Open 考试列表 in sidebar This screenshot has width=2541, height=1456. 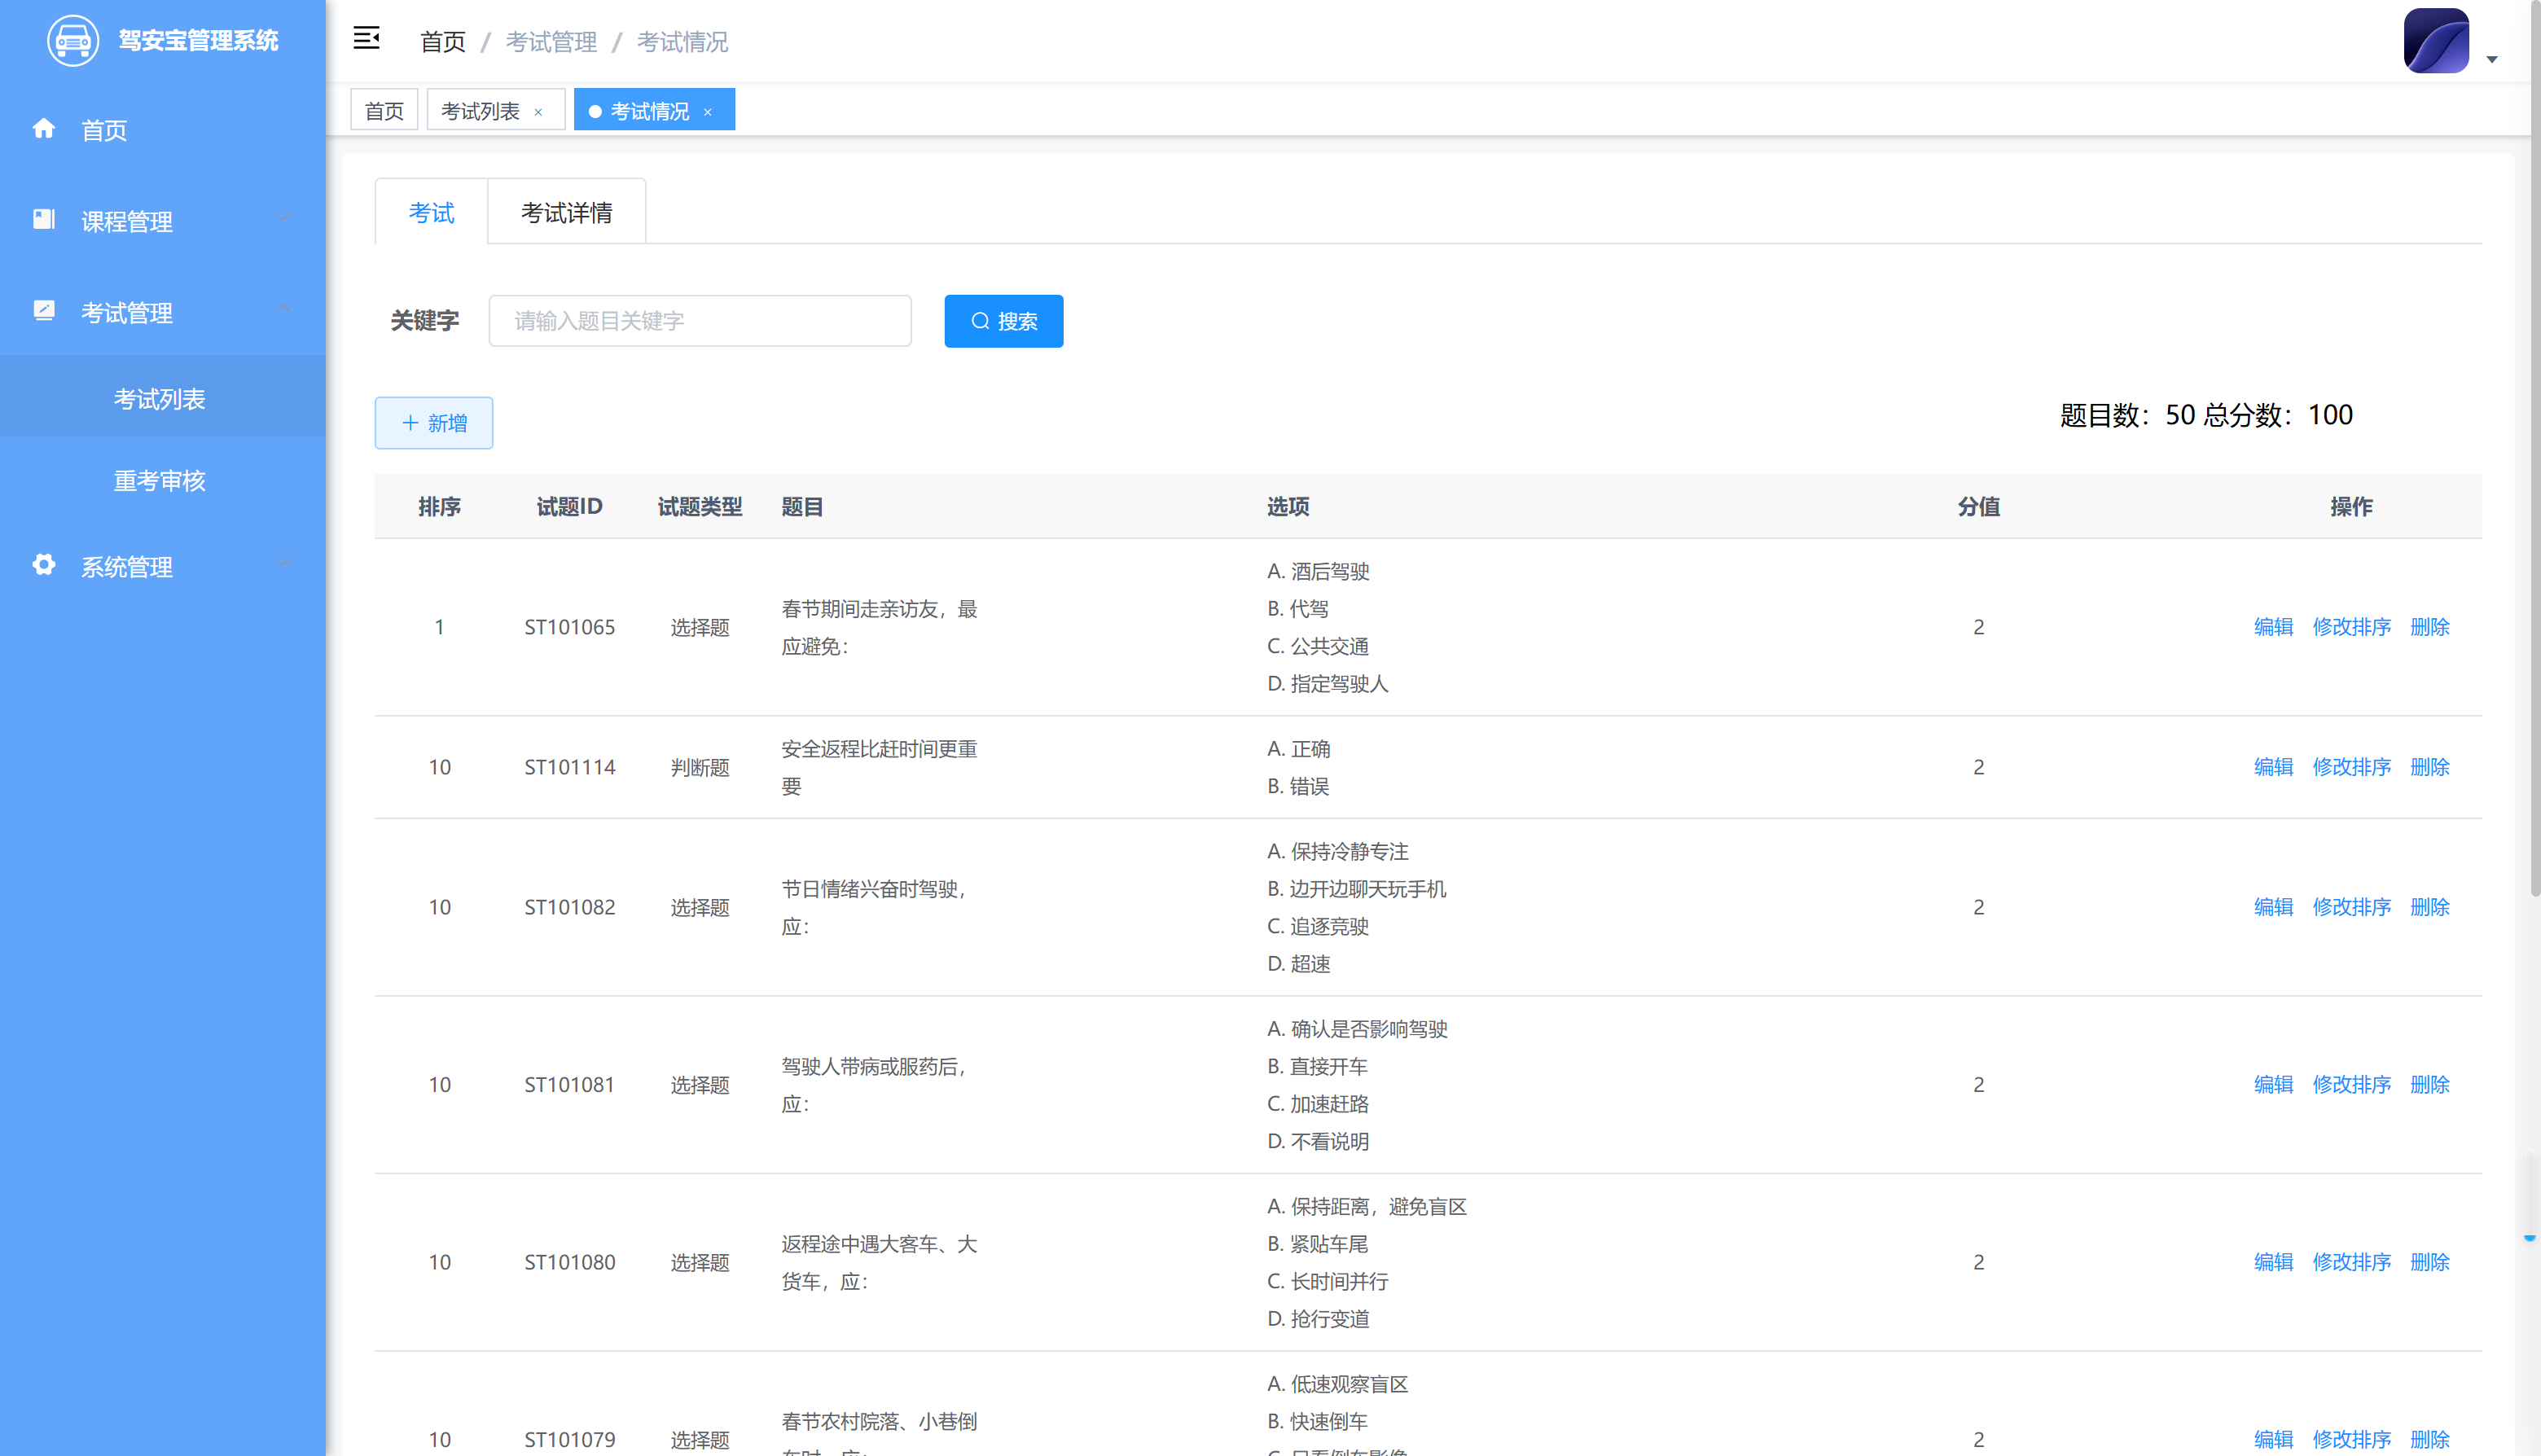(x=162, y=398)
